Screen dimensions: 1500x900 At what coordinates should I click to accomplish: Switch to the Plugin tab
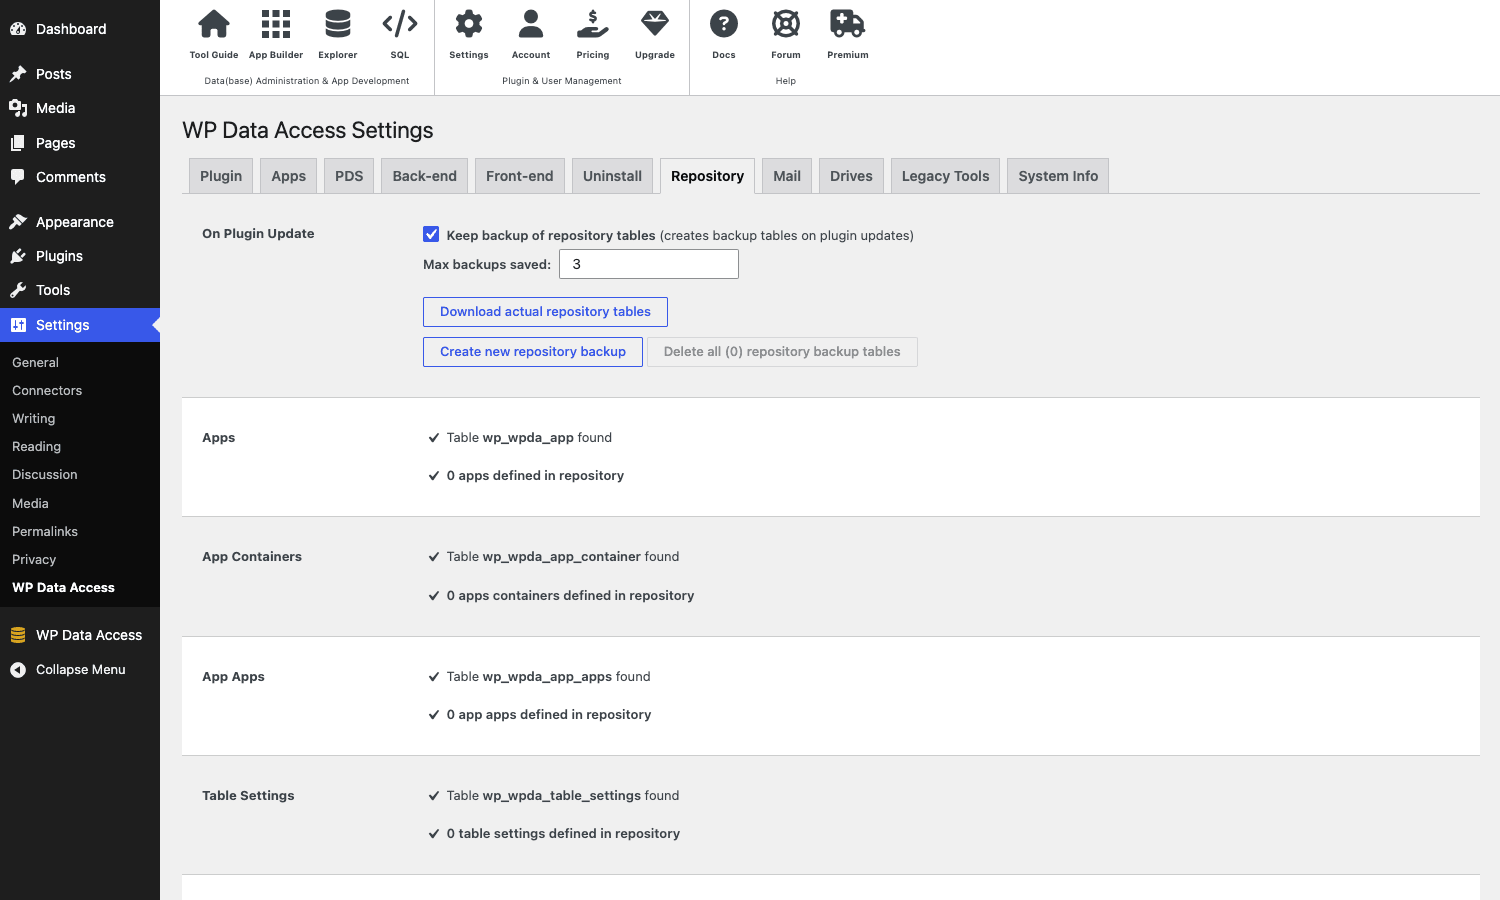[221, 176]
